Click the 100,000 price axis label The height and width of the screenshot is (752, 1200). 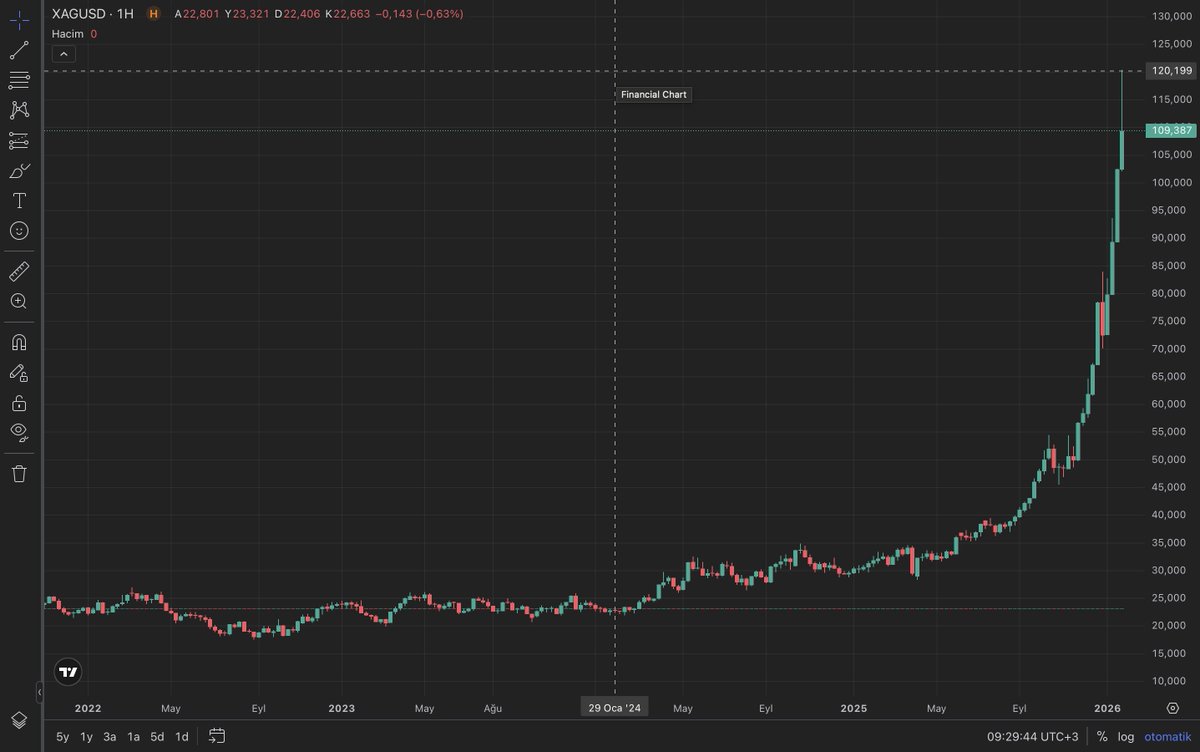point(1171,182)
